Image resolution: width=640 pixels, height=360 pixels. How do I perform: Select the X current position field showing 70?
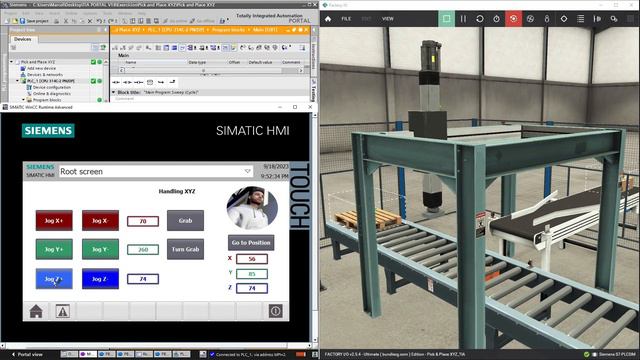coord(143,221)
